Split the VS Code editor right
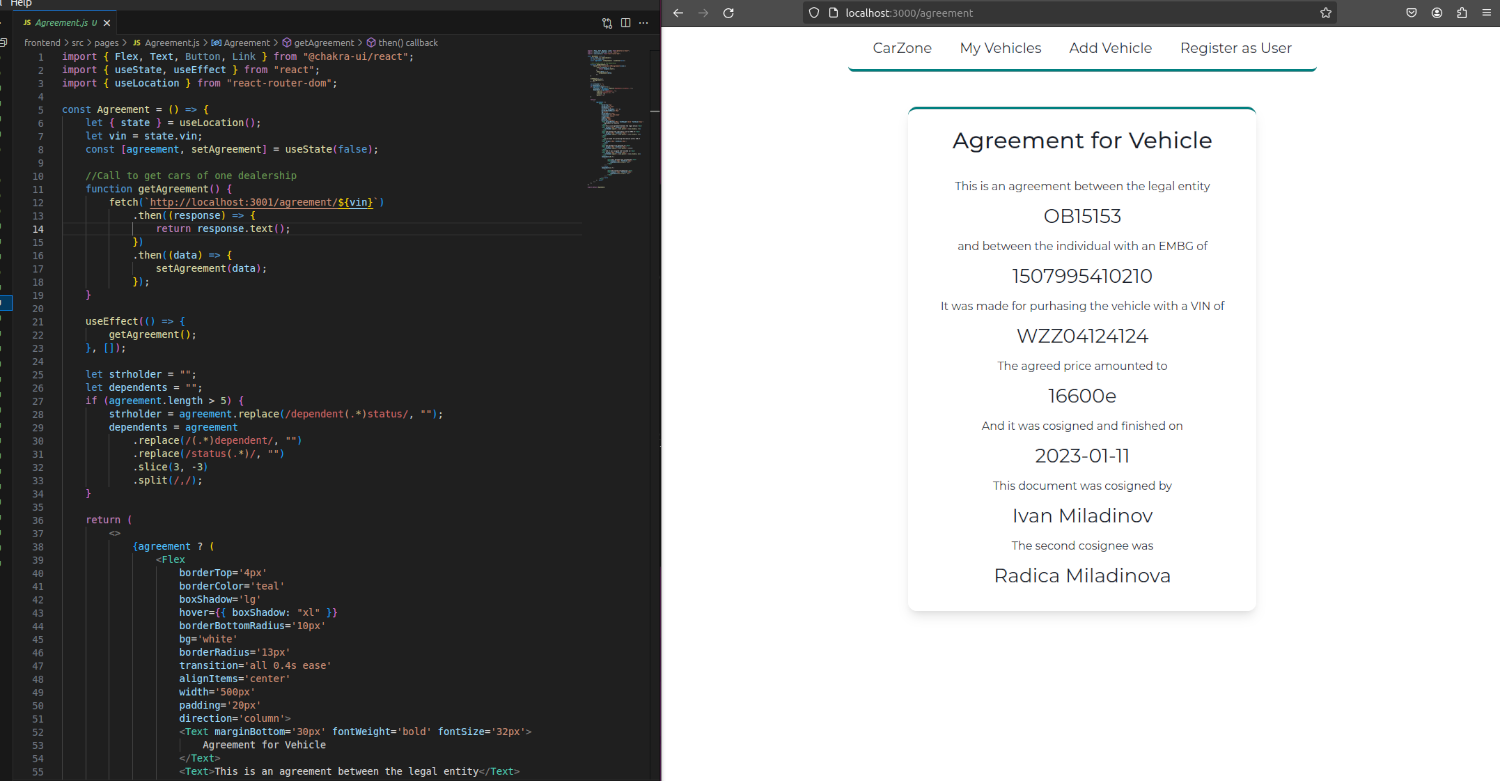The height and width of the screenshot is (781, 1500). 626,23
